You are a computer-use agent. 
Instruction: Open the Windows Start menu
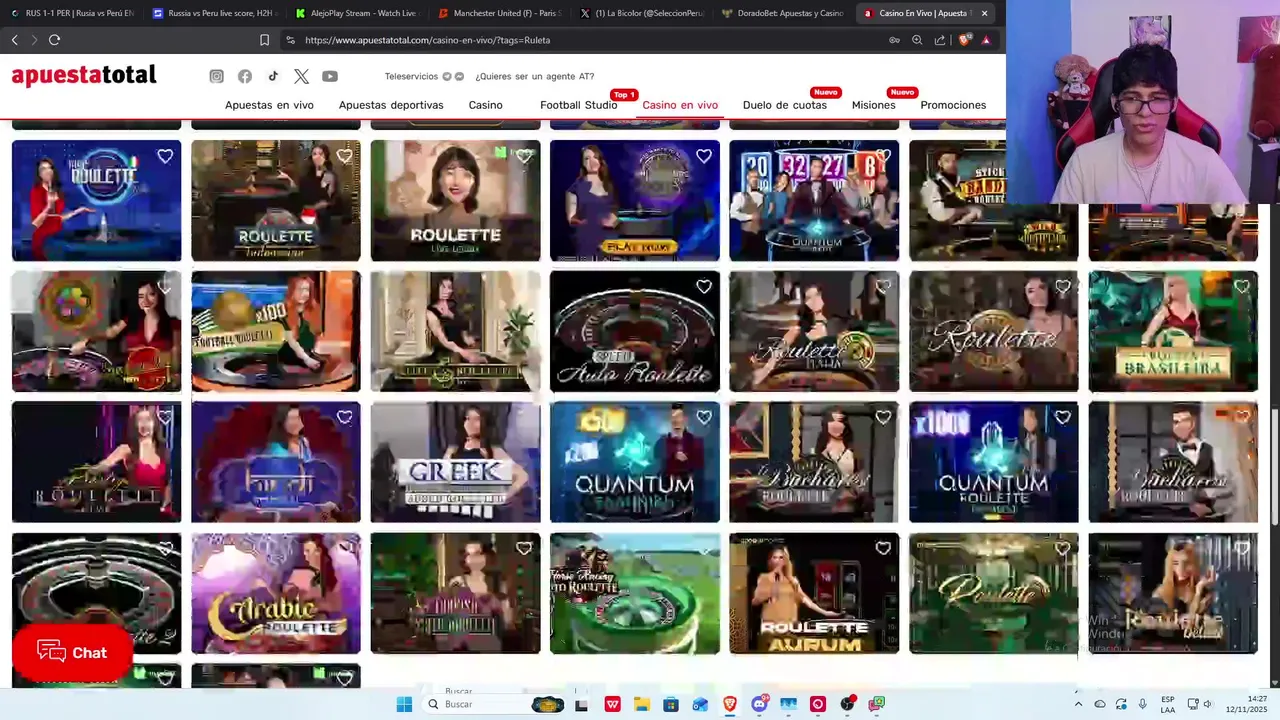[404, 704]
